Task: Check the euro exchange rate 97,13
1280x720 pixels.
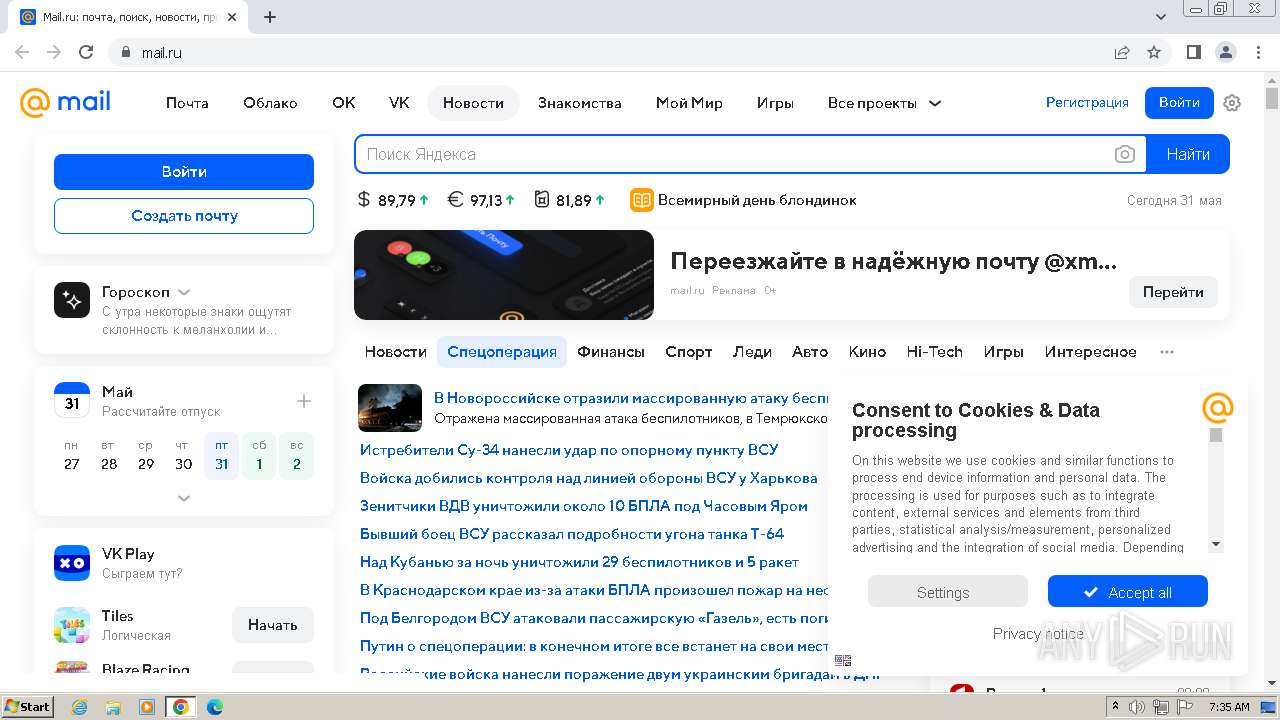Action: (x=481, y=200)
